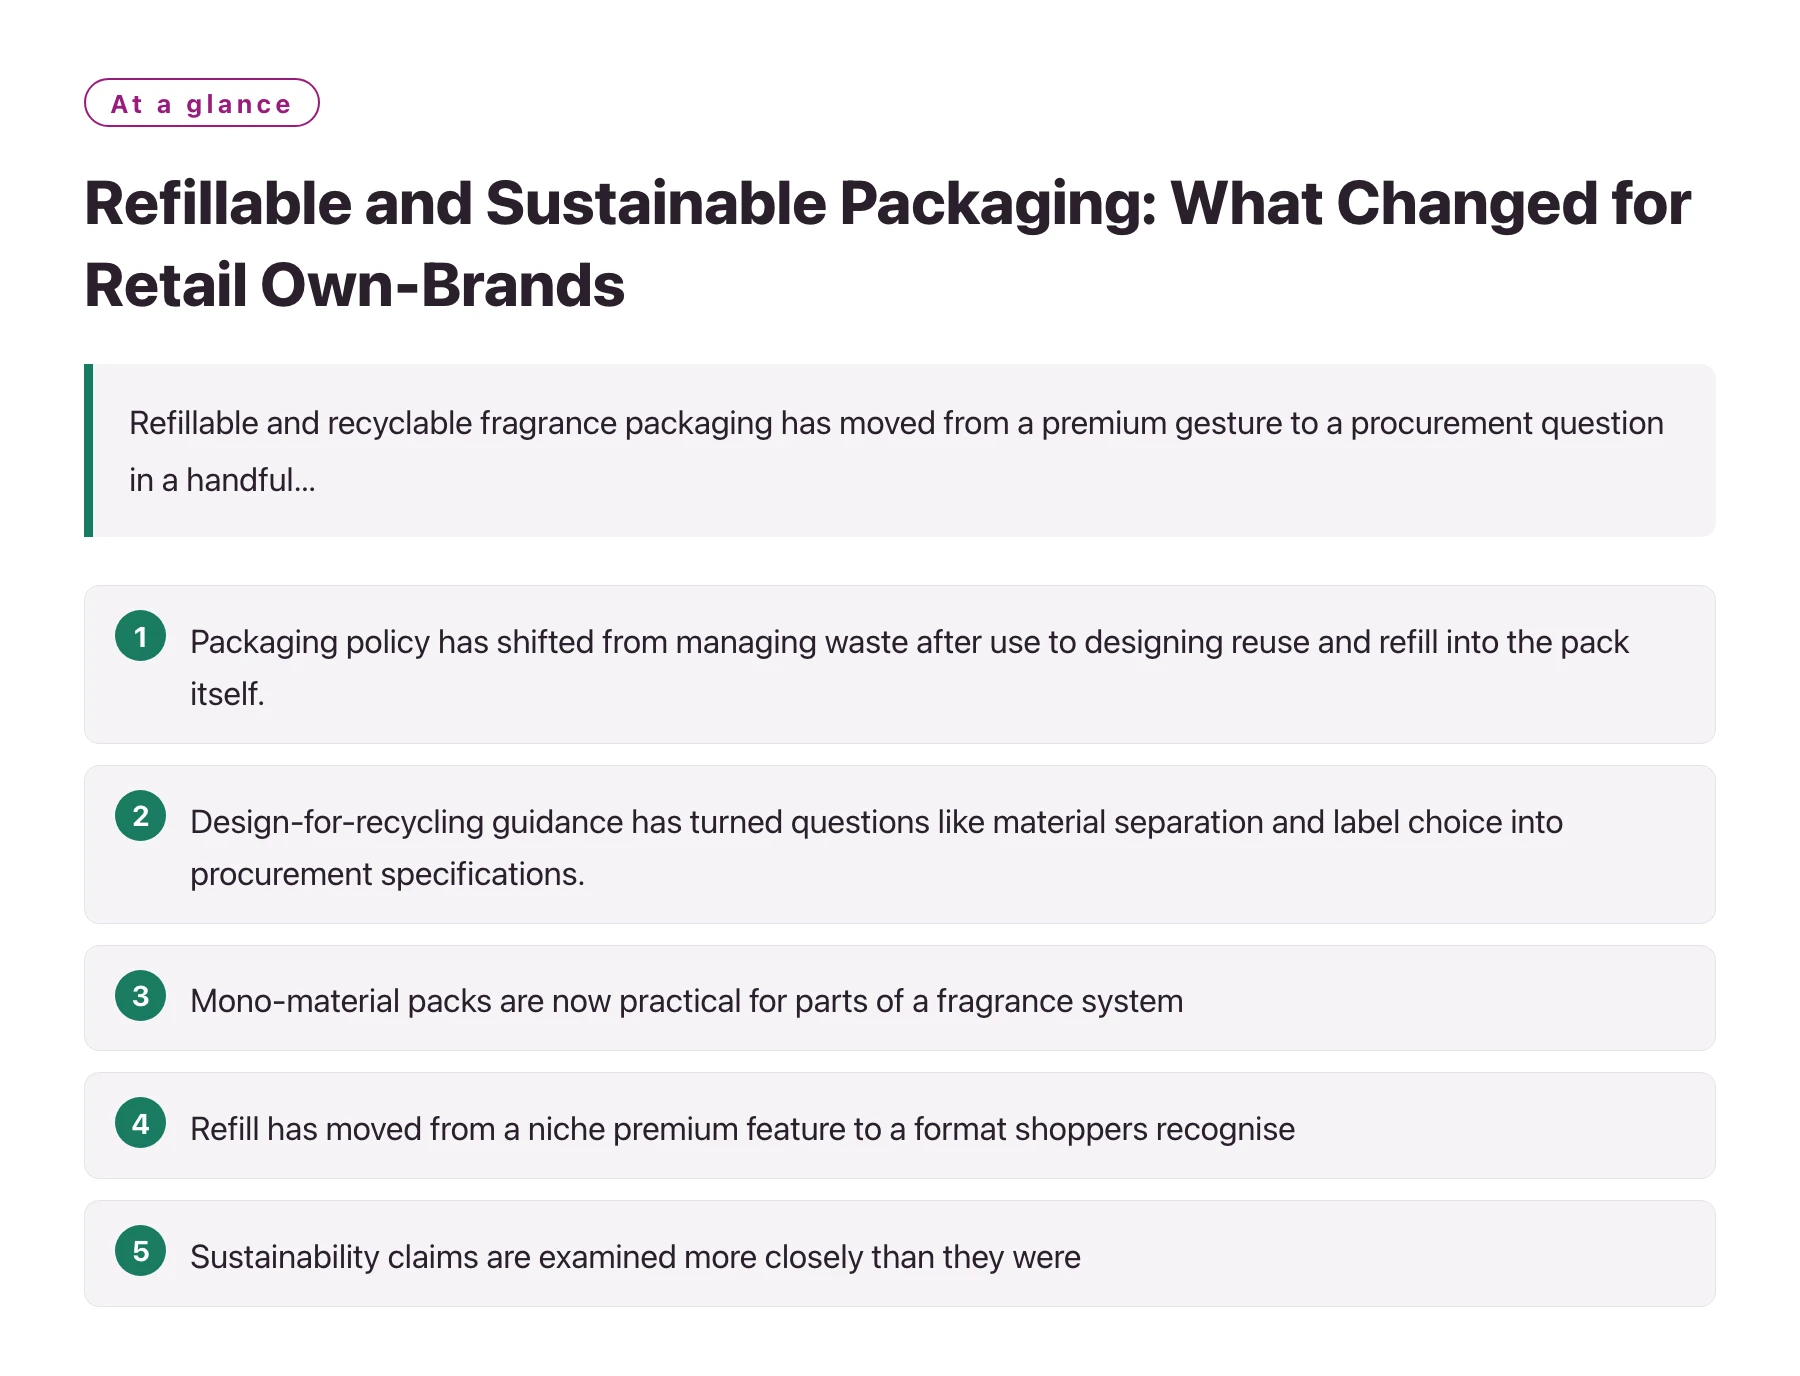Click the green number 3 badge
This screenshot has height=1376, width=1800.
pos(140,996)
